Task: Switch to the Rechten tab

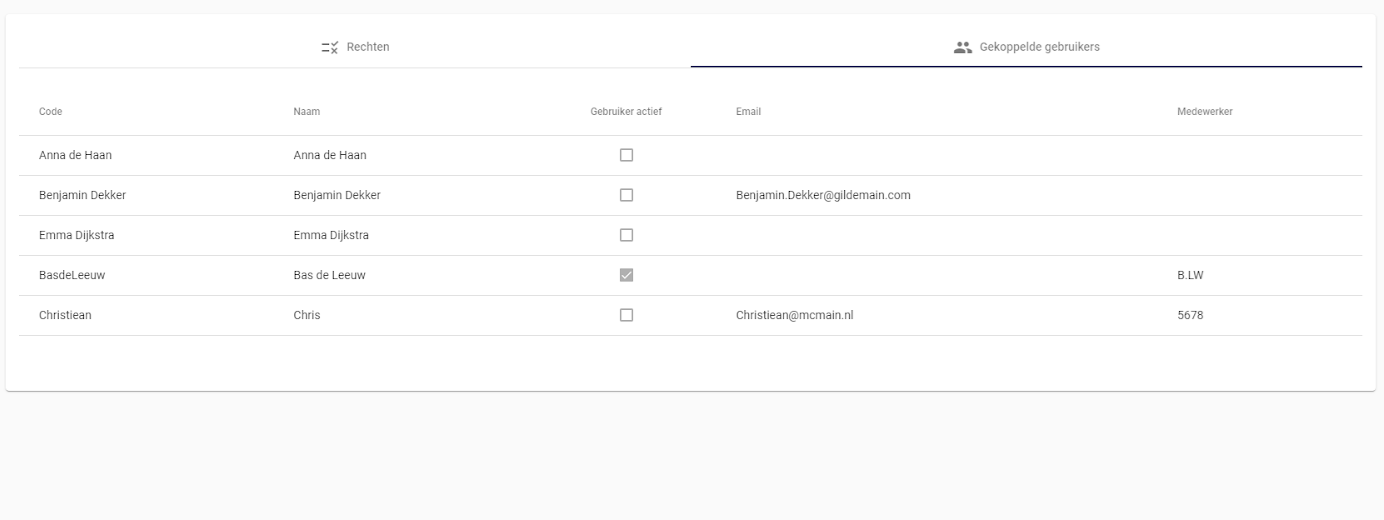Action: click(x=355, y=47)
